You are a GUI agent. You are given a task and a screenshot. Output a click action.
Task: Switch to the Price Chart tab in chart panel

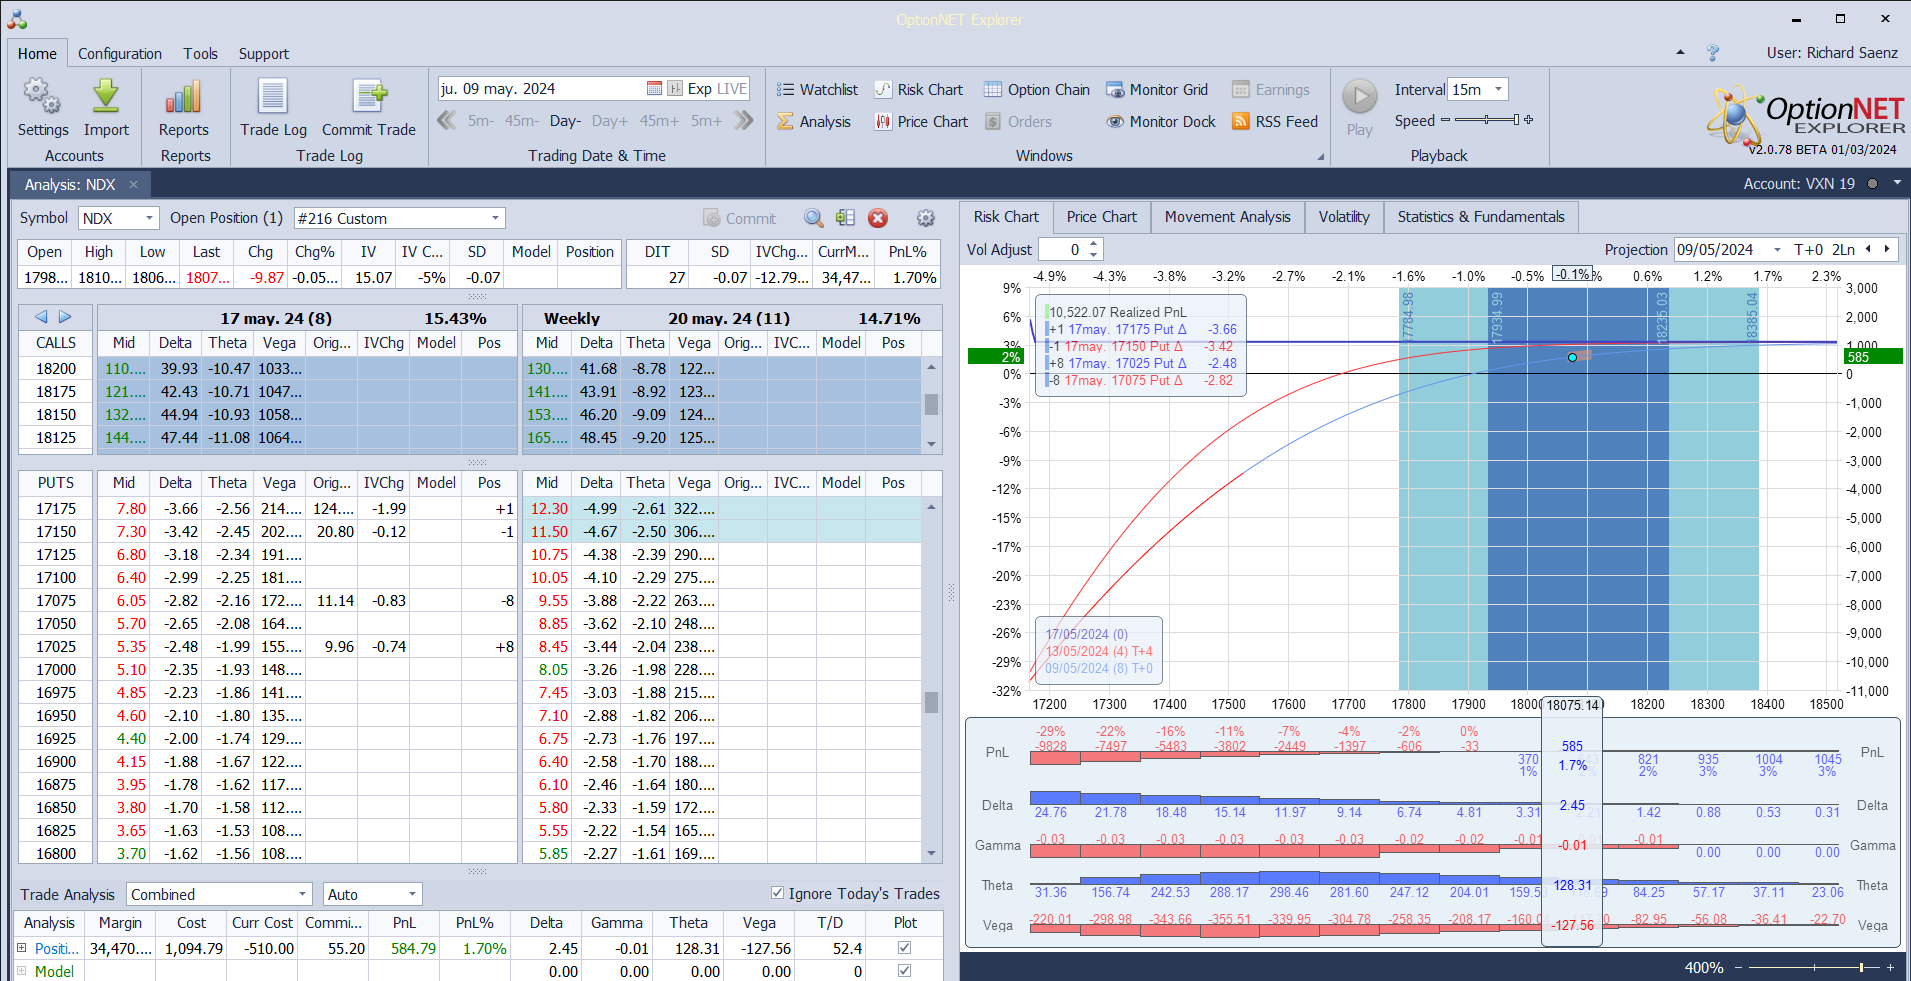pyautogui.click(x=1101, y=217)
